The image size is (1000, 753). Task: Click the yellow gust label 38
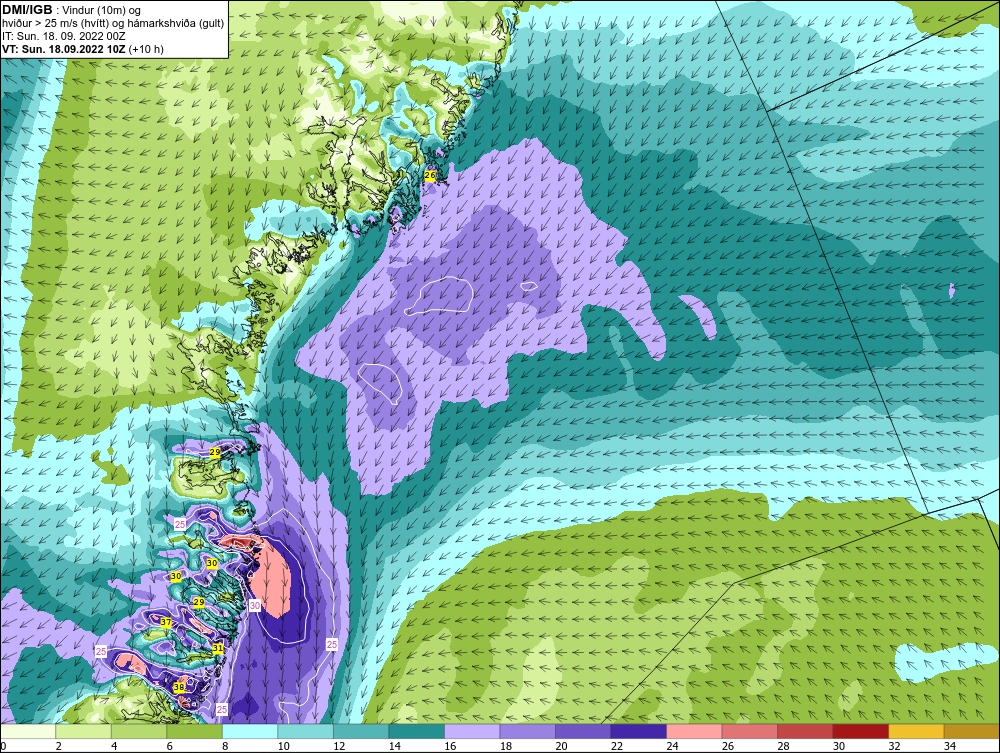click(179, 687)
